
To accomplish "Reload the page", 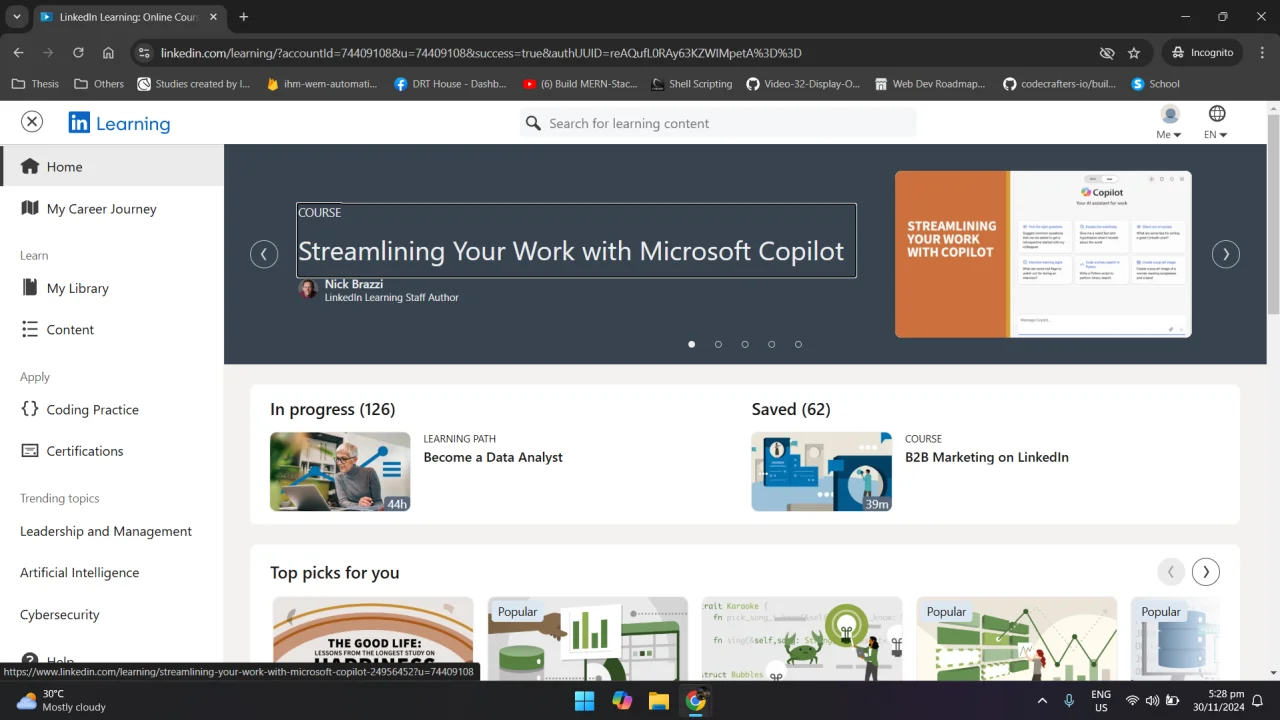I will pos(78,53).
